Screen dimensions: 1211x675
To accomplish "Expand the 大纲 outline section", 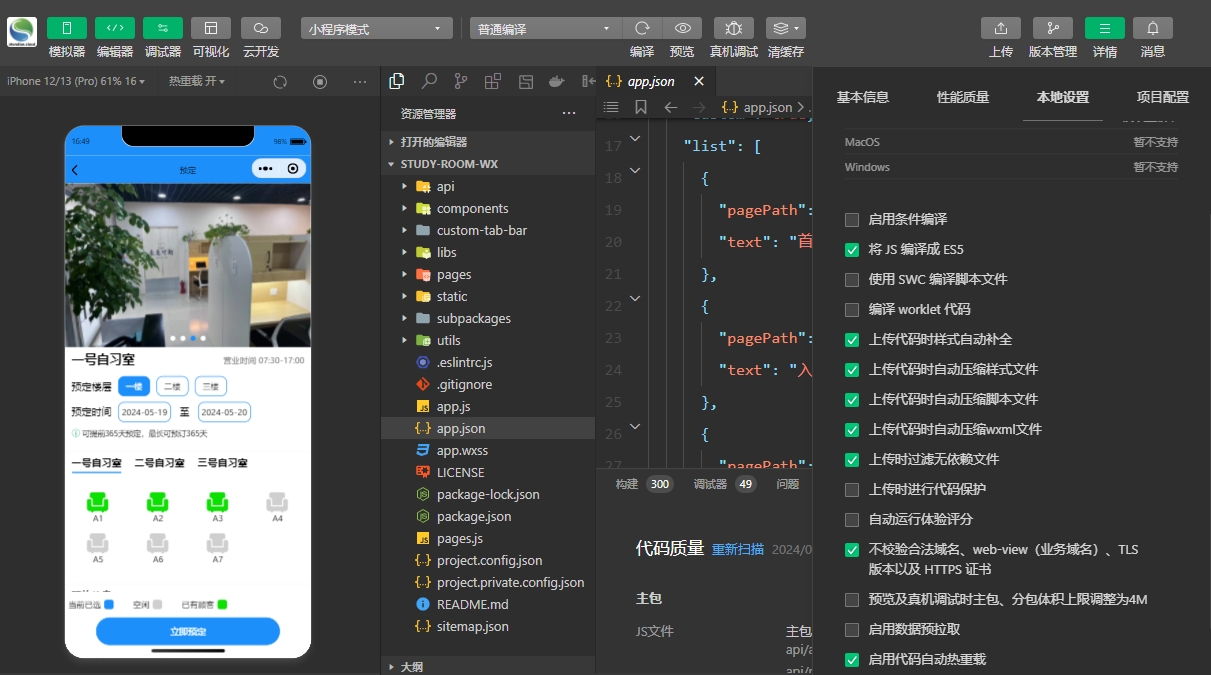I will pyautogui.click(x=487, y=666).
